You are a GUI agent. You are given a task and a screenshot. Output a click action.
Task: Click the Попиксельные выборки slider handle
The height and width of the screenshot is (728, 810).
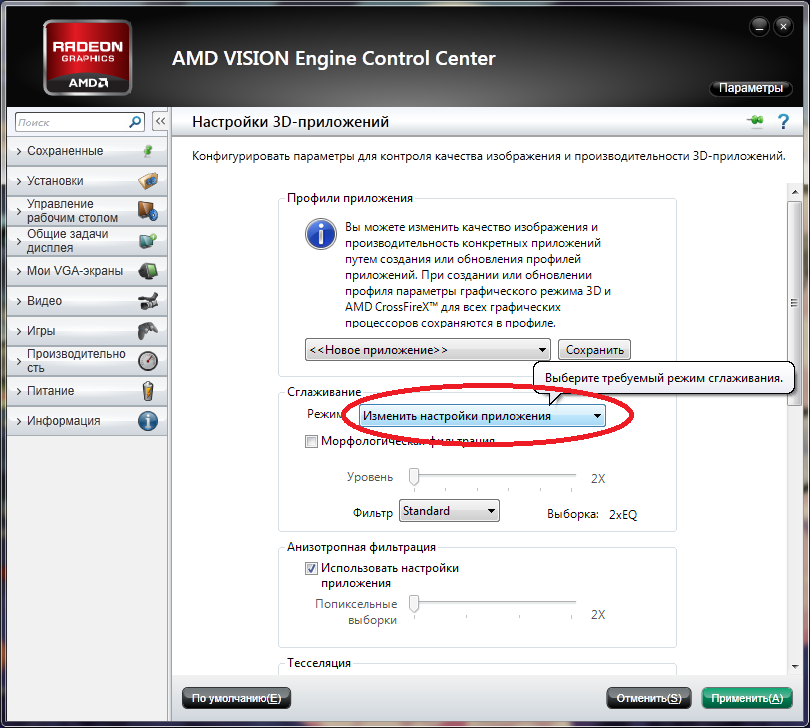tap(414, 604)
